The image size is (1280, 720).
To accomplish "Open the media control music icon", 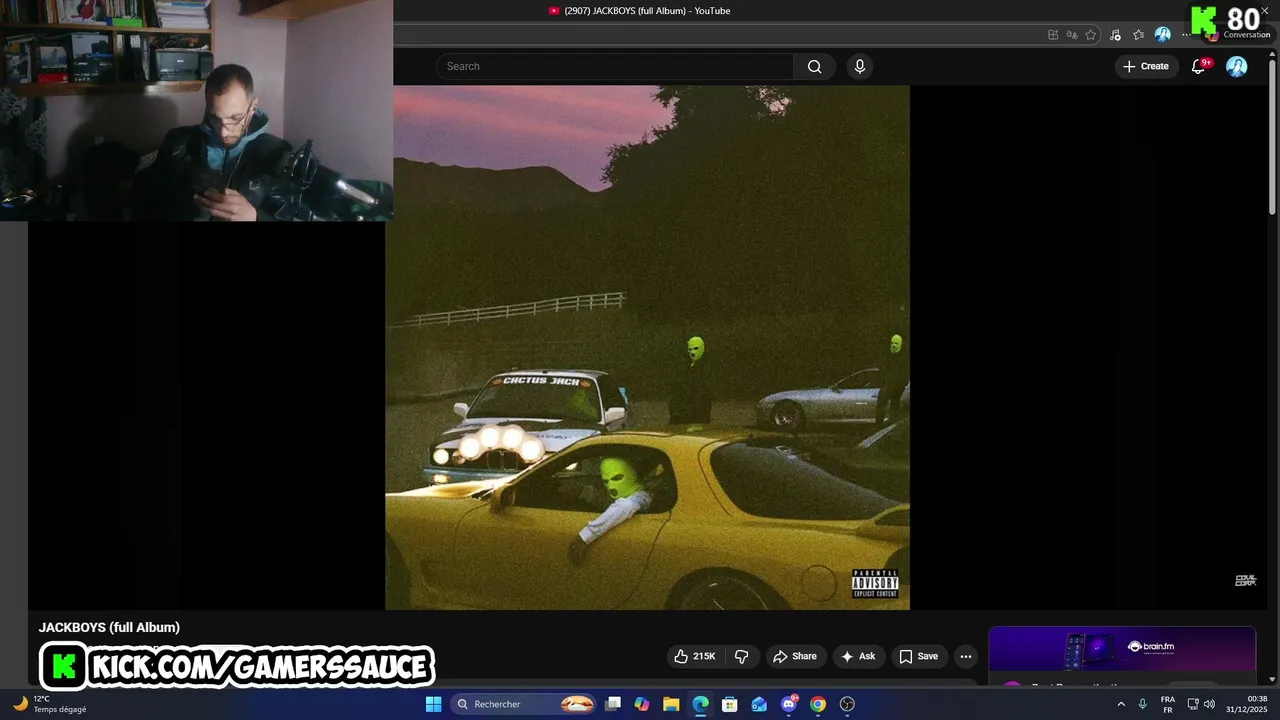I will (x=1116, y=35).
